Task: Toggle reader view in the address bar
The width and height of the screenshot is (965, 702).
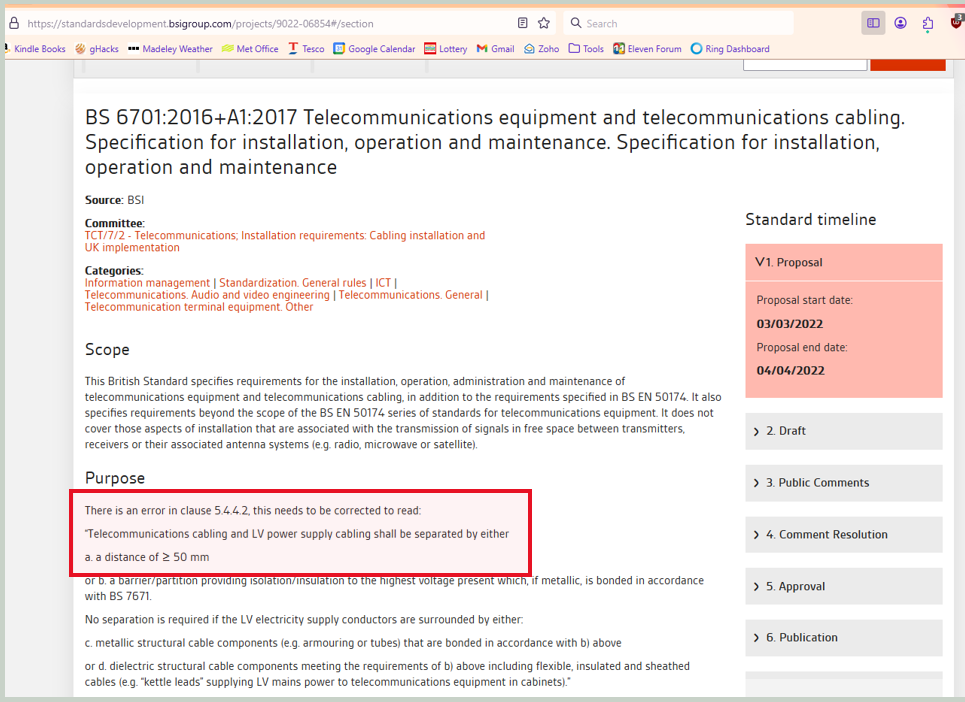Action: click(522, 22)
